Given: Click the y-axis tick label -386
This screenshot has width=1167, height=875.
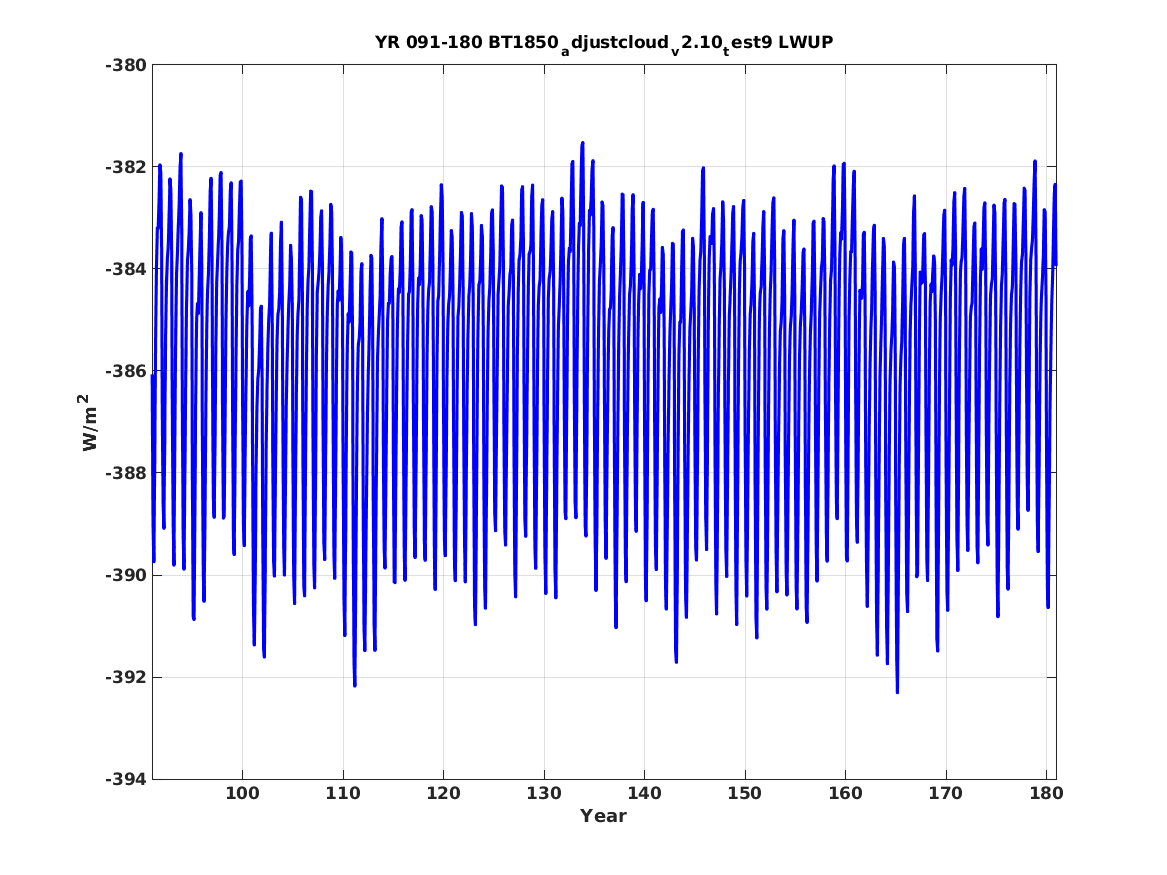Looking at the screenshot, I should tap(126, 371).
